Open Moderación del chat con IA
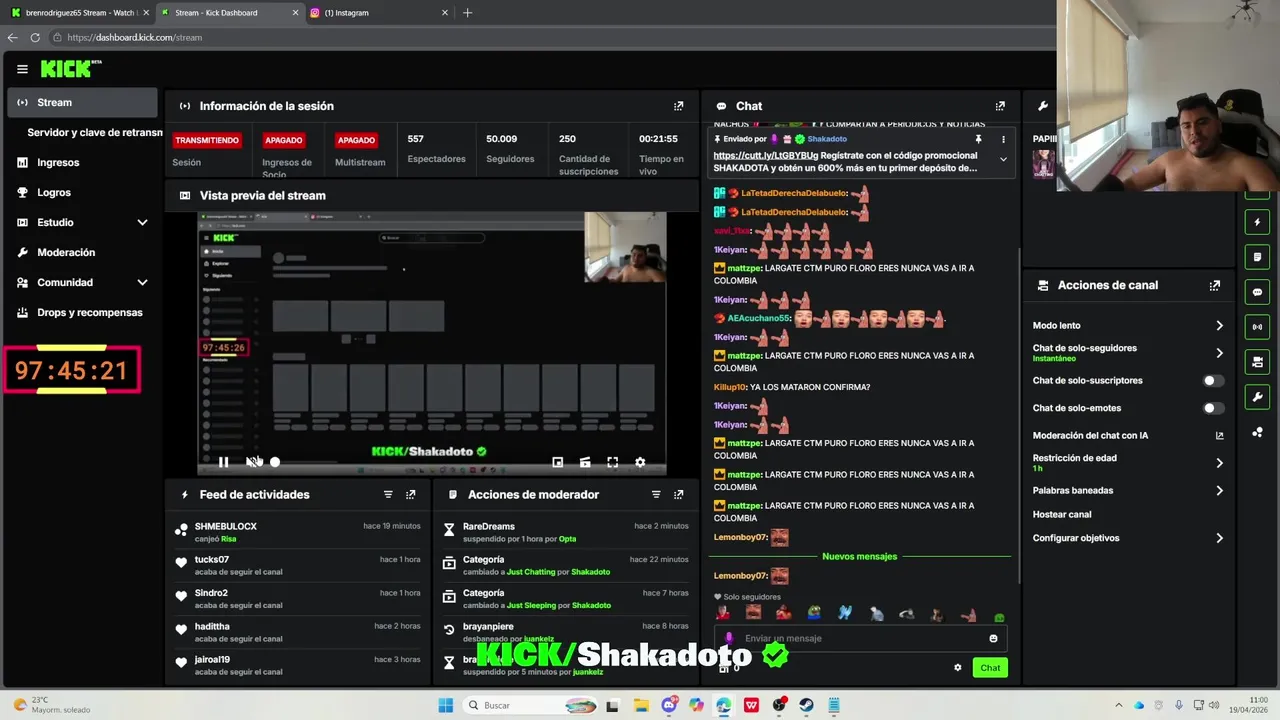The width and height of the screenshot is (1280, 720). click(1128, 436)
